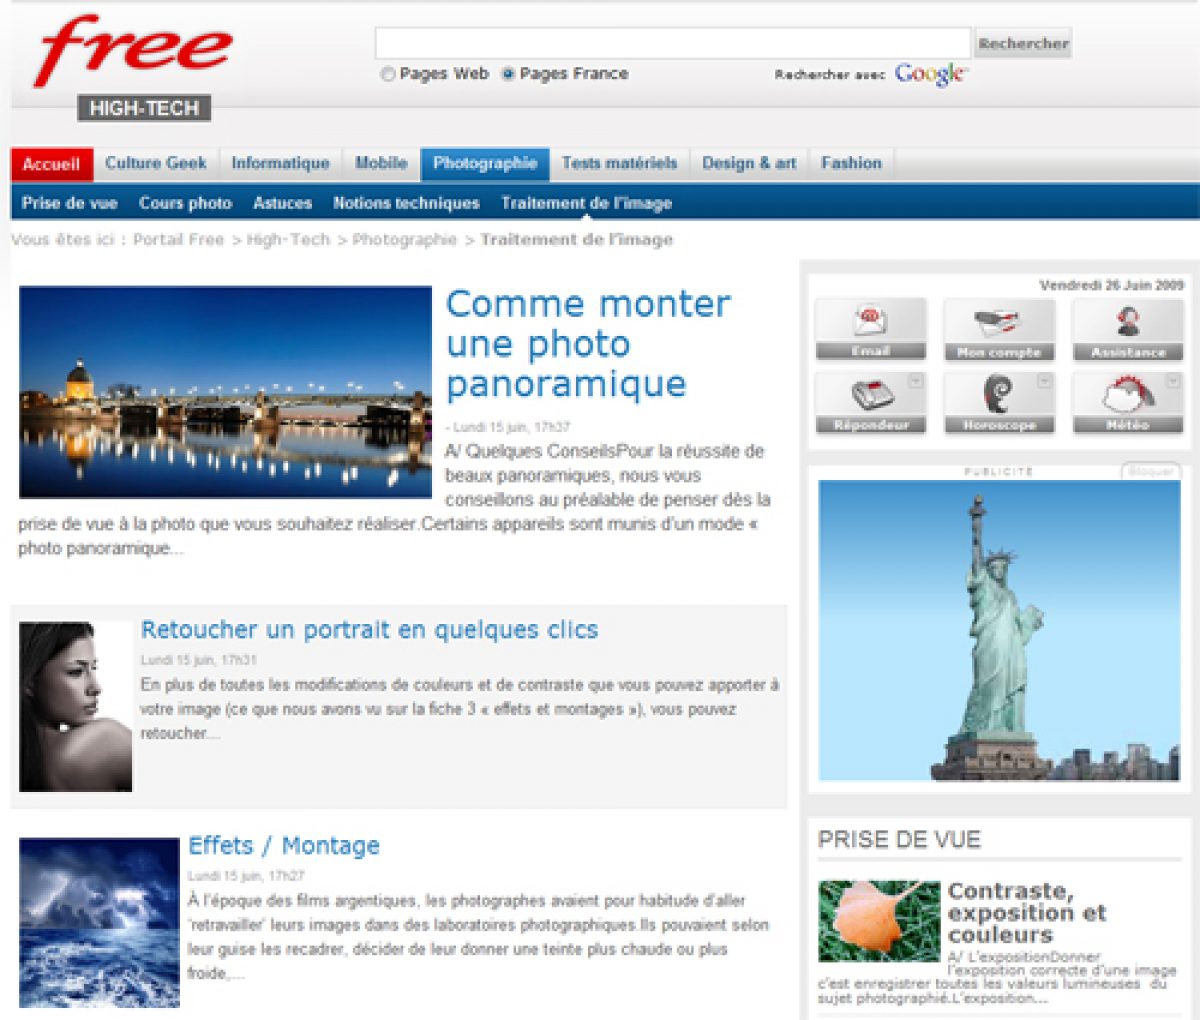The image size is (1200, 1020).
Task: Expand the Répondeur widget dropdown arrow
Action: pyautogui.click(x=915, y=382)
